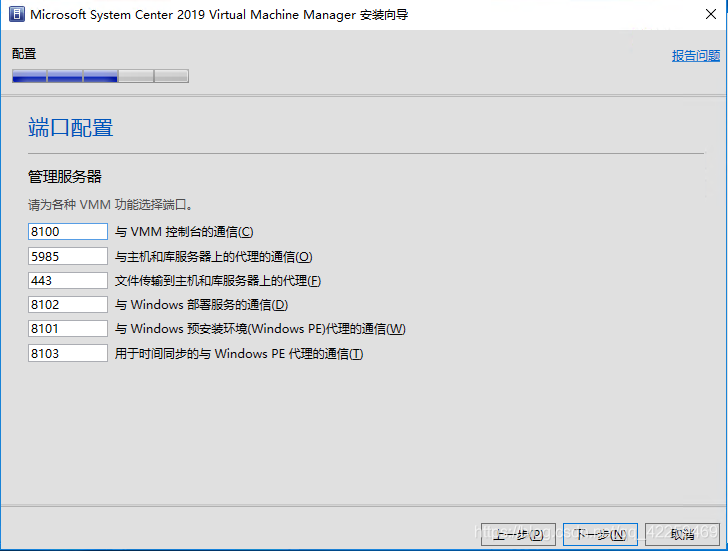Click the label 与 Windows 预安装环境(Windows PE)代理的通信(W)
The image size is (728, 551).
(x=260, y=329)
